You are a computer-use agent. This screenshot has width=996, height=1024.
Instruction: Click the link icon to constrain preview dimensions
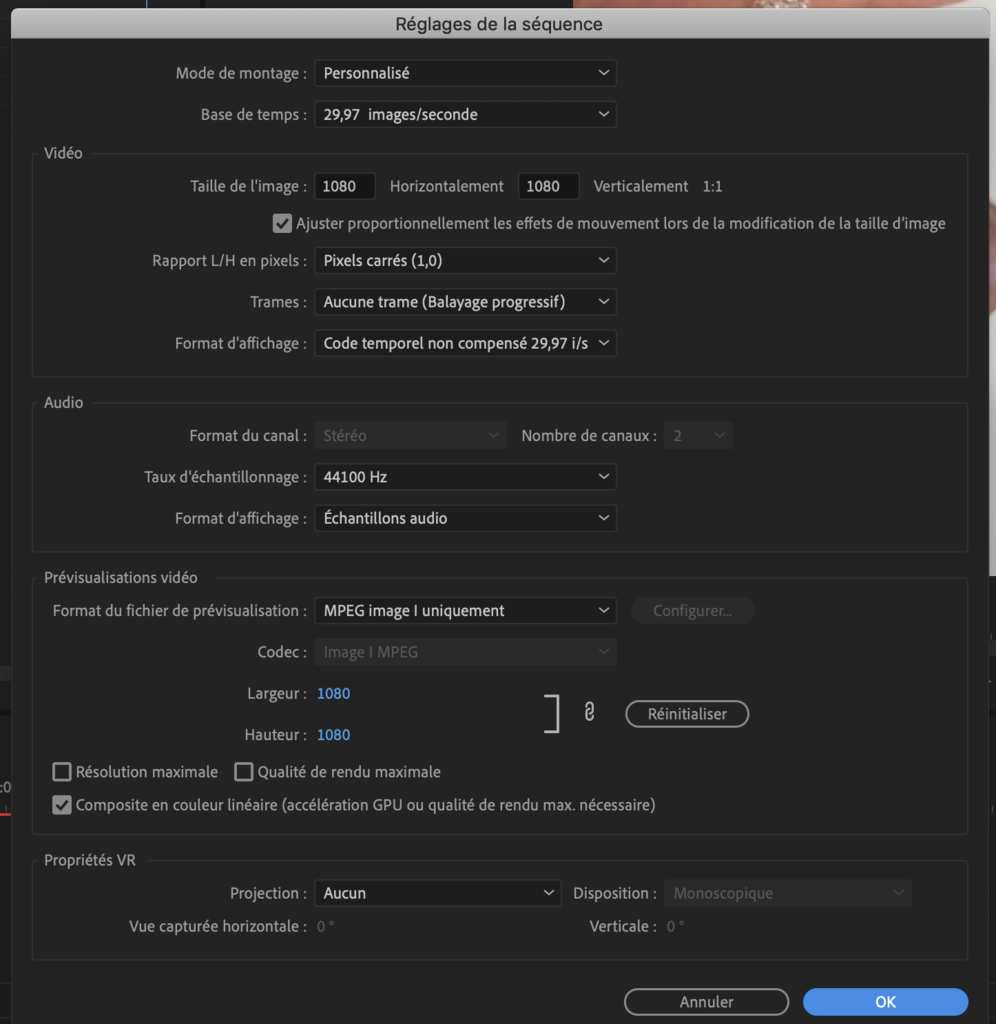[589, 713]
